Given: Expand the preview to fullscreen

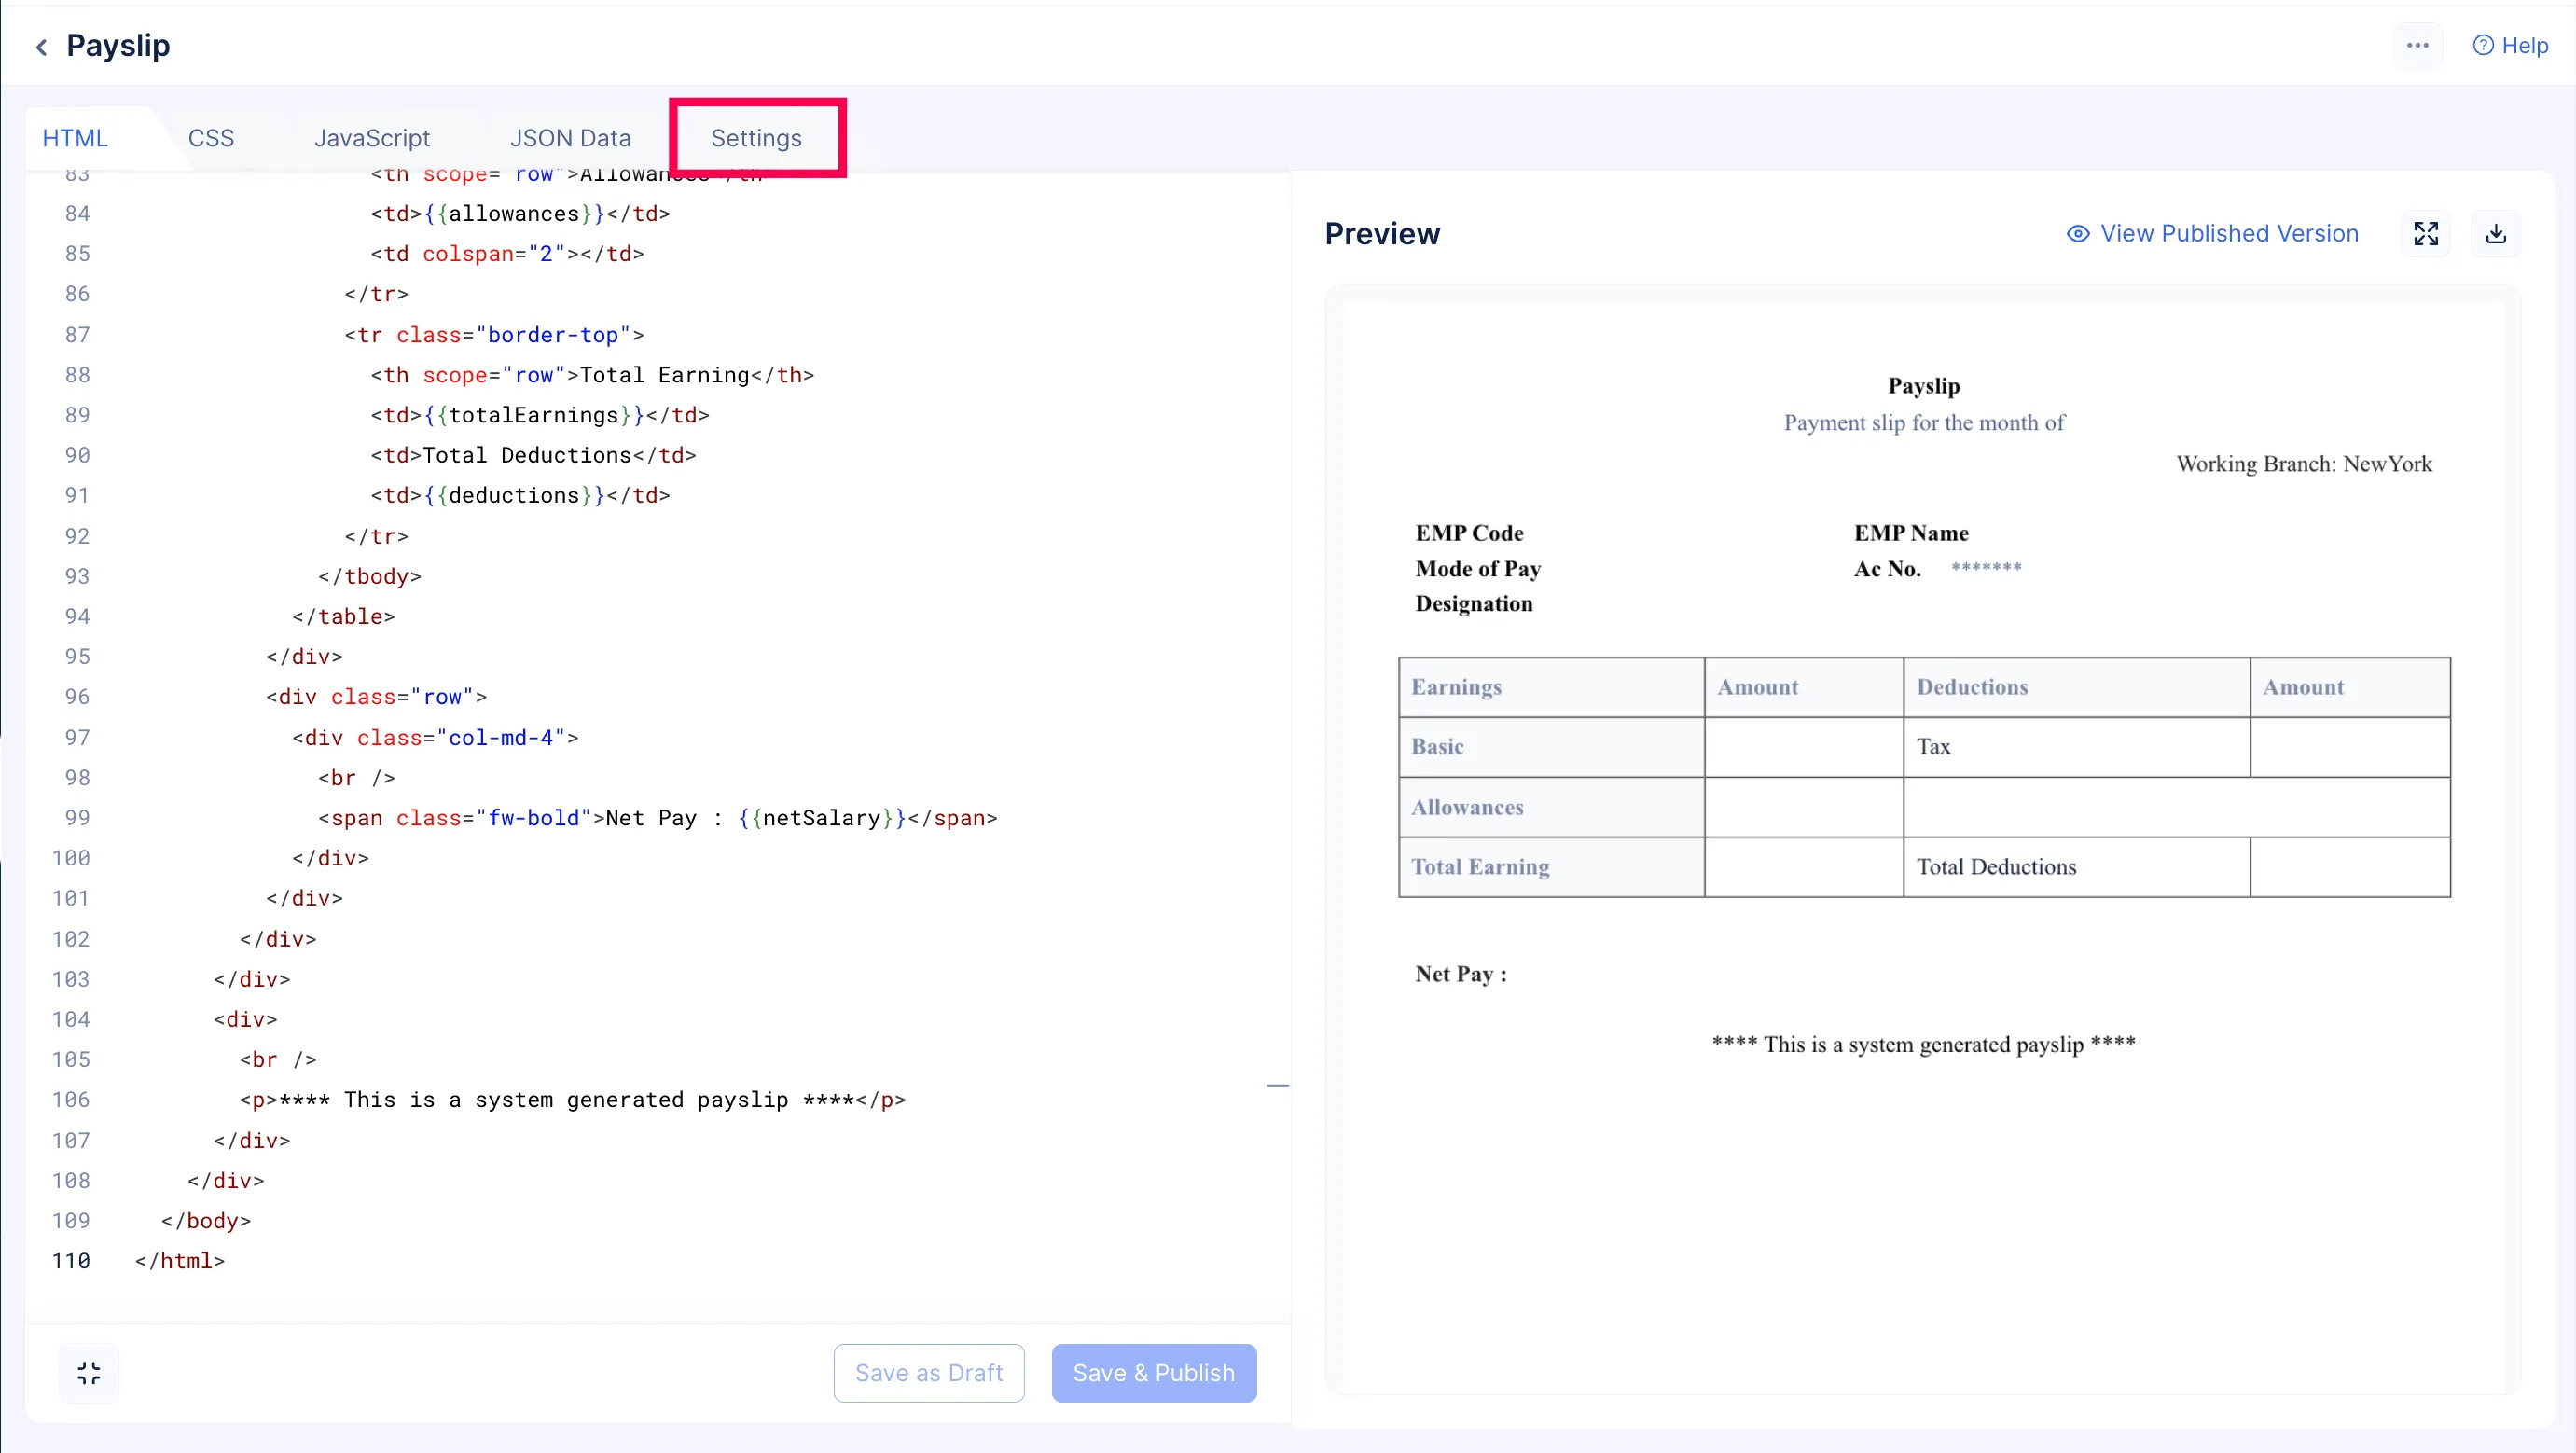Looking at the screenshot, I should [2427, 233].
